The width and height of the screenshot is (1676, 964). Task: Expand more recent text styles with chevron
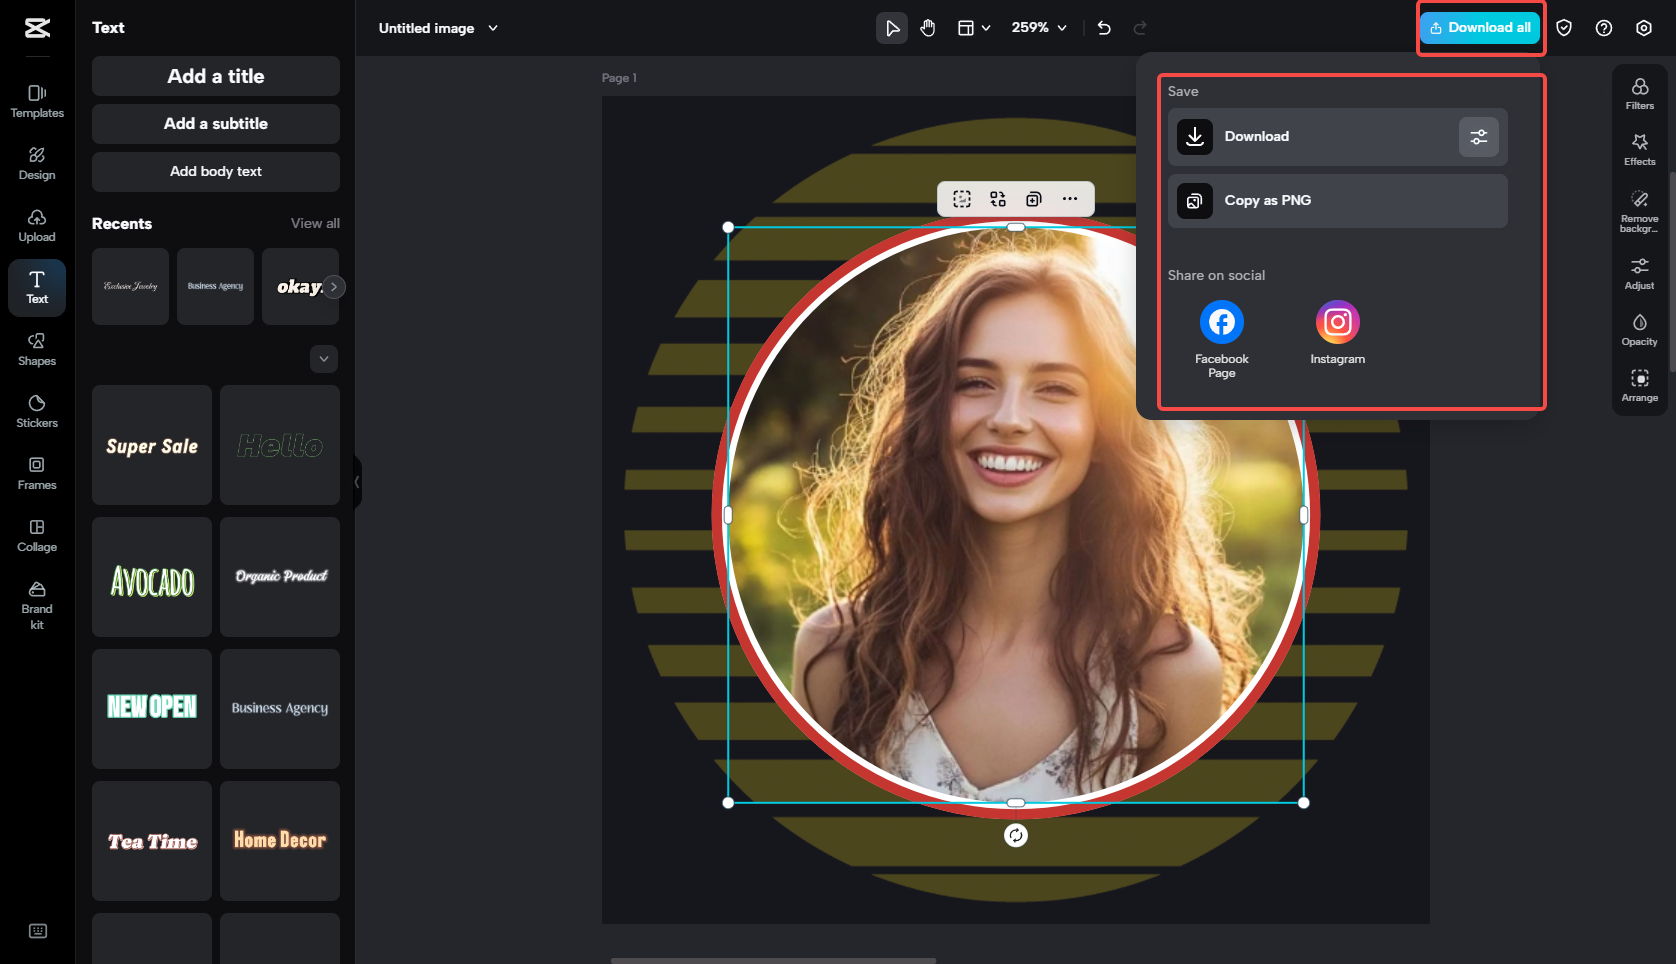[323, 358]
